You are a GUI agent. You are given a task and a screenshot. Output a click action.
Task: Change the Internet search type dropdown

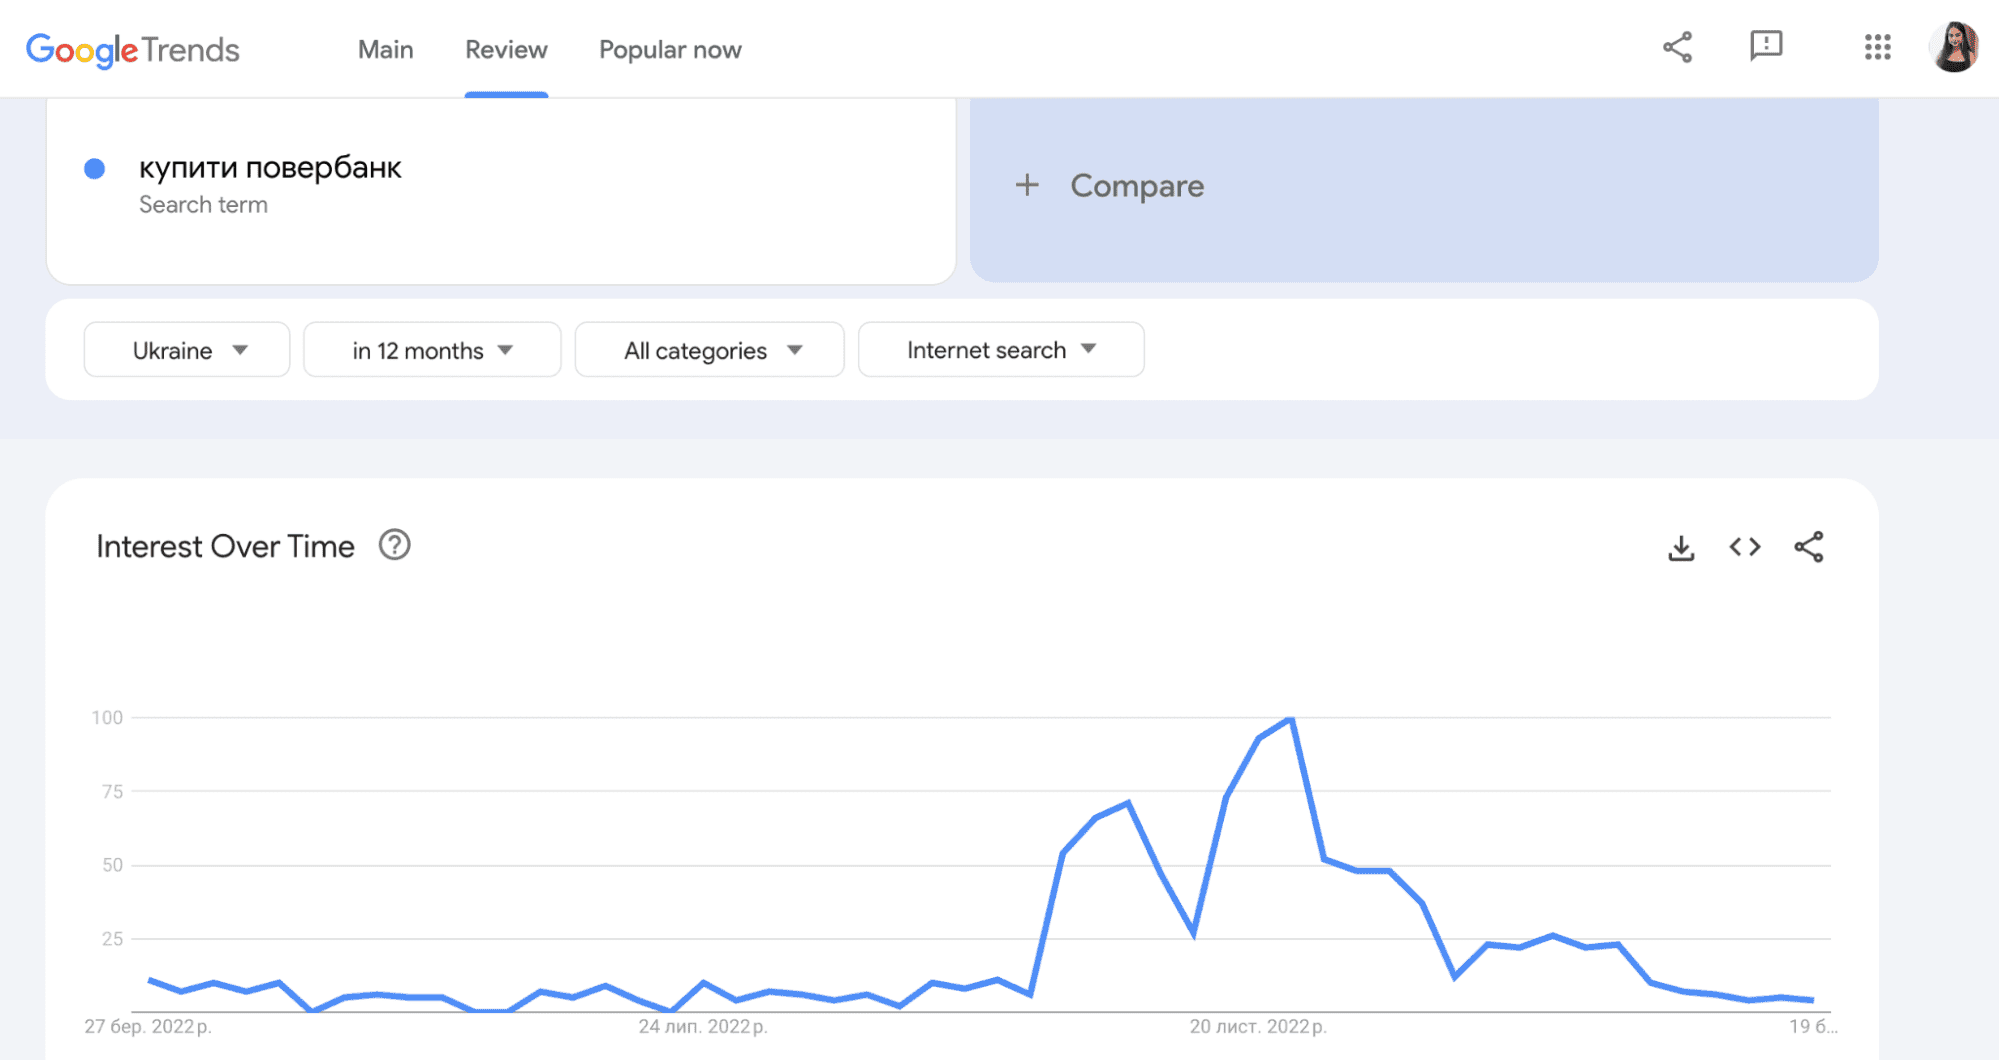coord(1000,350)
